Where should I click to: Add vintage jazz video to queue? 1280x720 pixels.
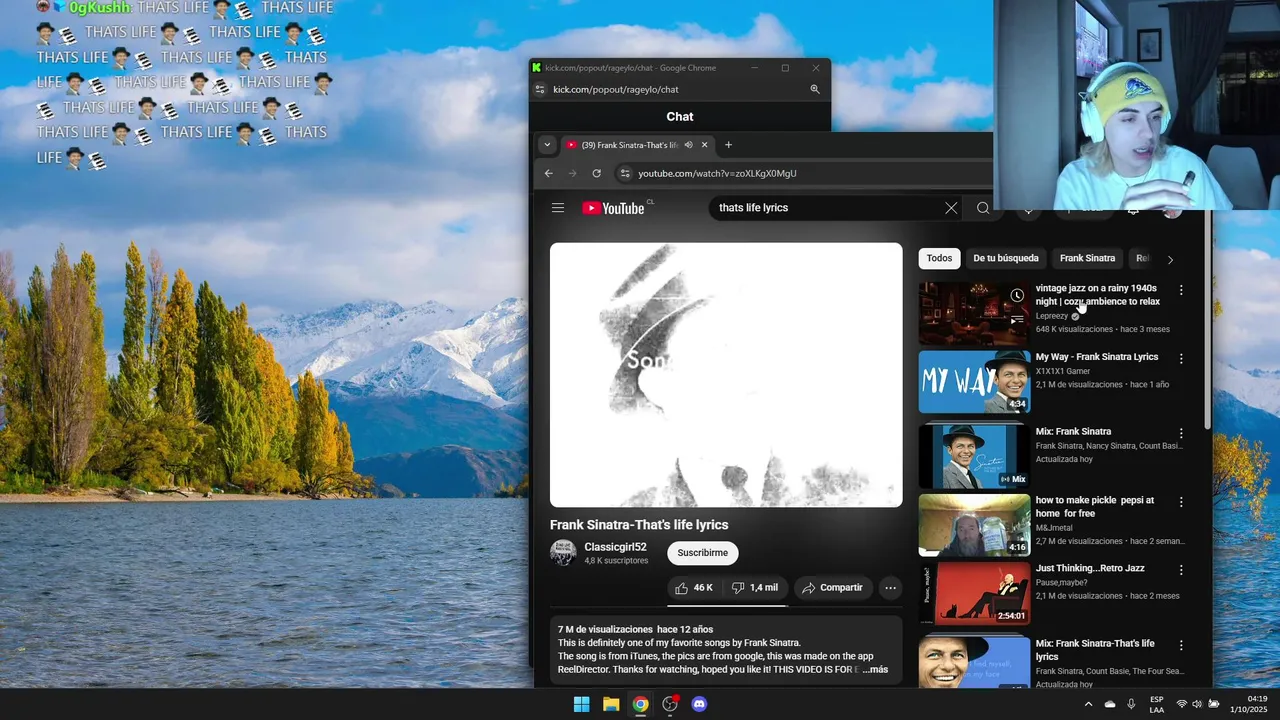[1017, 320]
